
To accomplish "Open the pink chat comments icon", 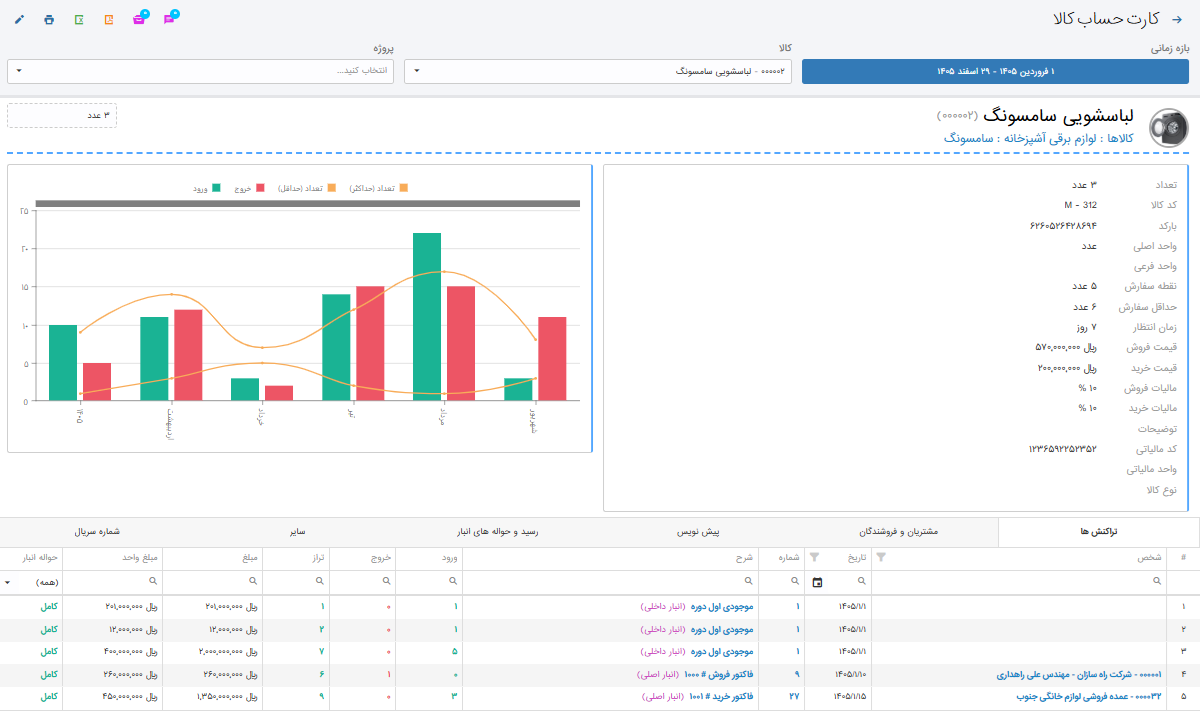I will tap(169, 19).
